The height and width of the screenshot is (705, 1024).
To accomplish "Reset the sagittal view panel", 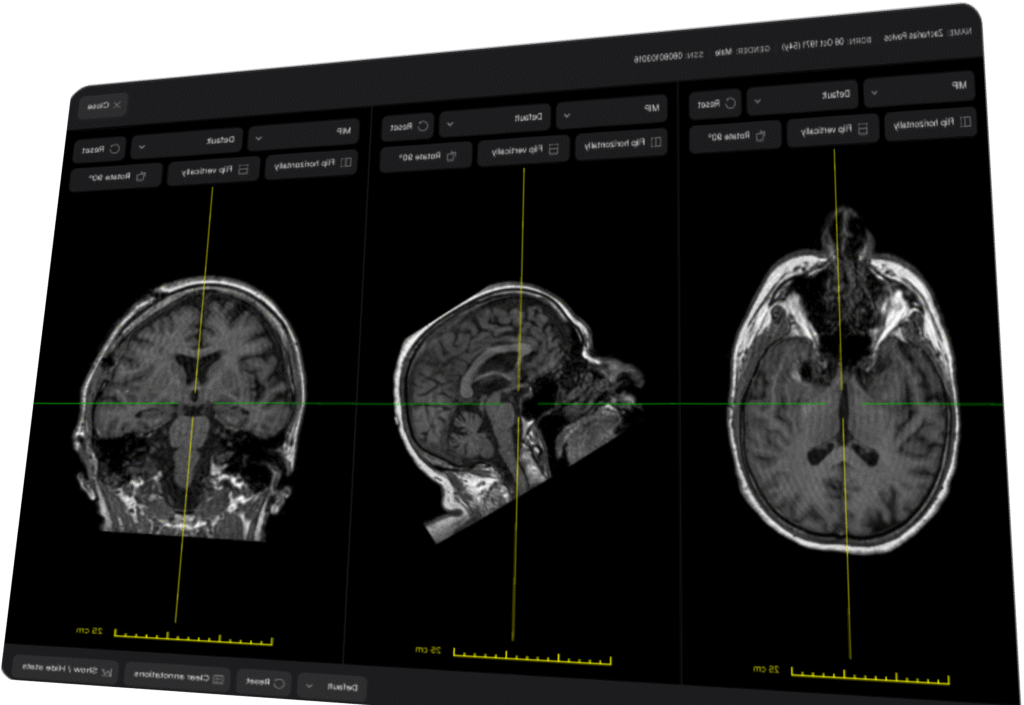I will point(408,127).
